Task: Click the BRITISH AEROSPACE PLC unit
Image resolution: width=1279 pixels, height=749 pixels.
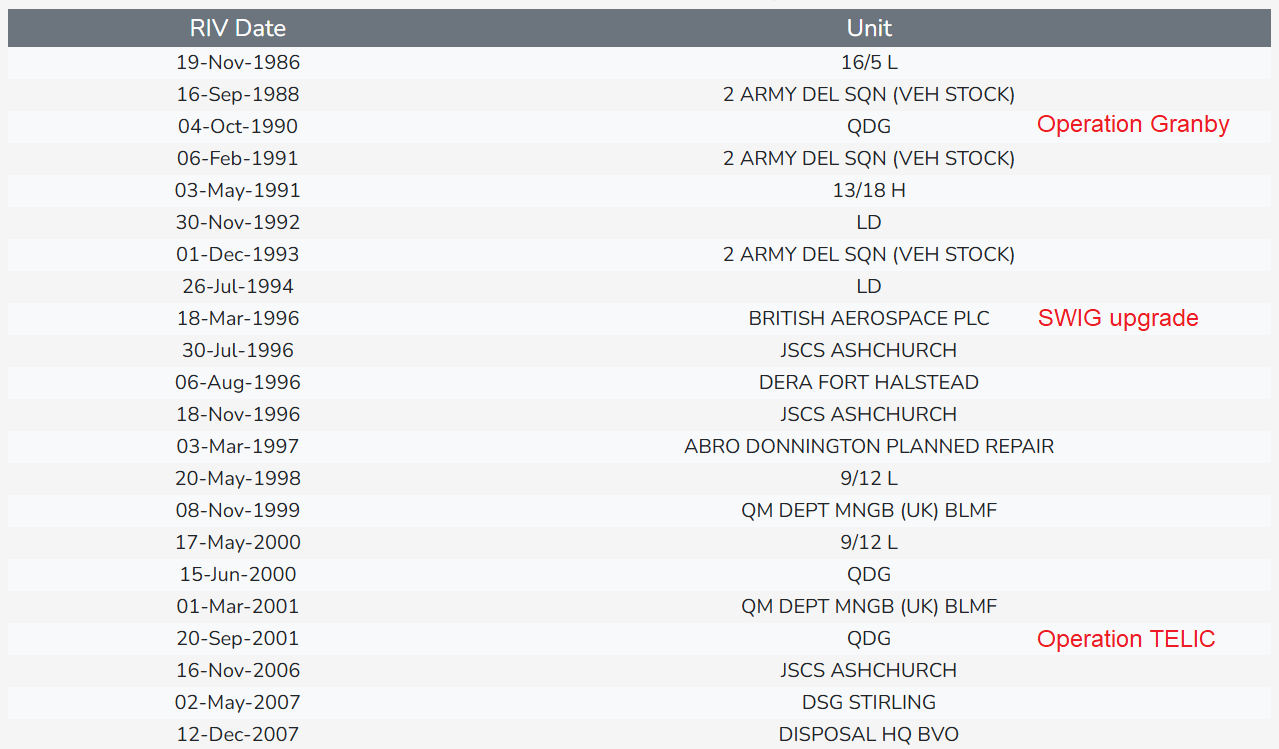Action: (x=869, y=318)
